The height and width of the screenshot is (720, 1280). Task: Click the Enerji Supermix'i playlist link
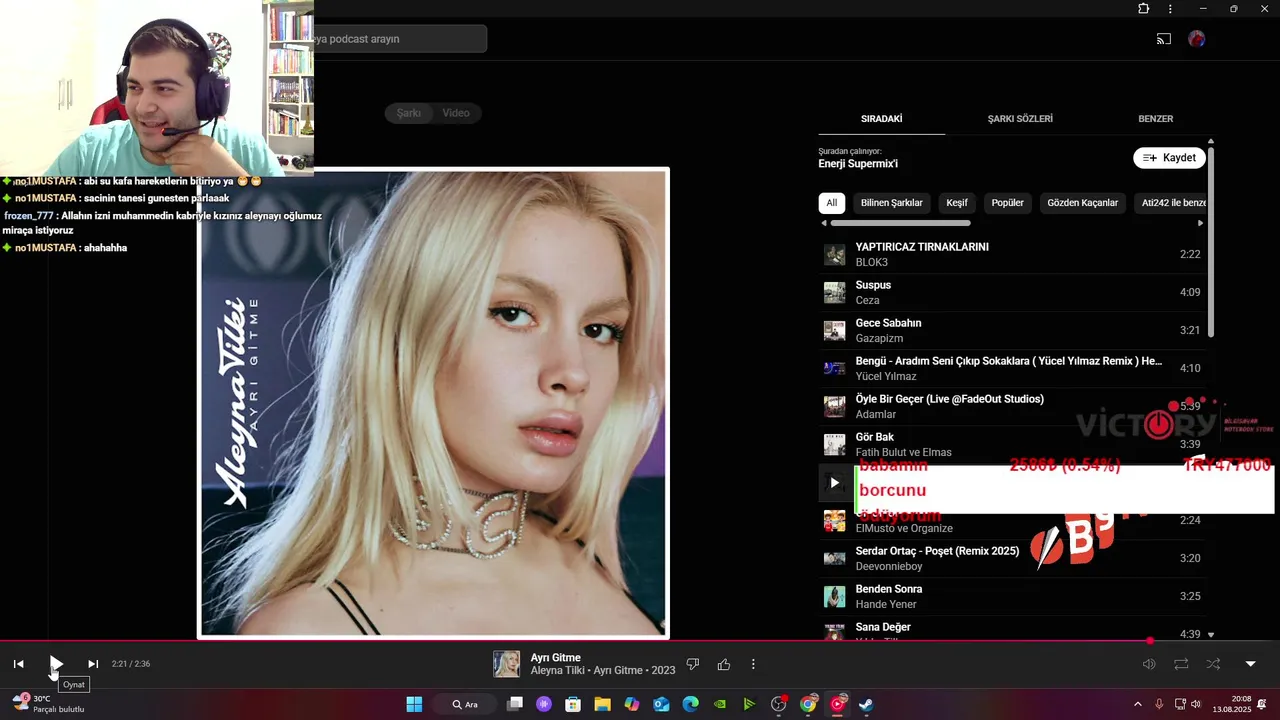(x=858, y=164)
